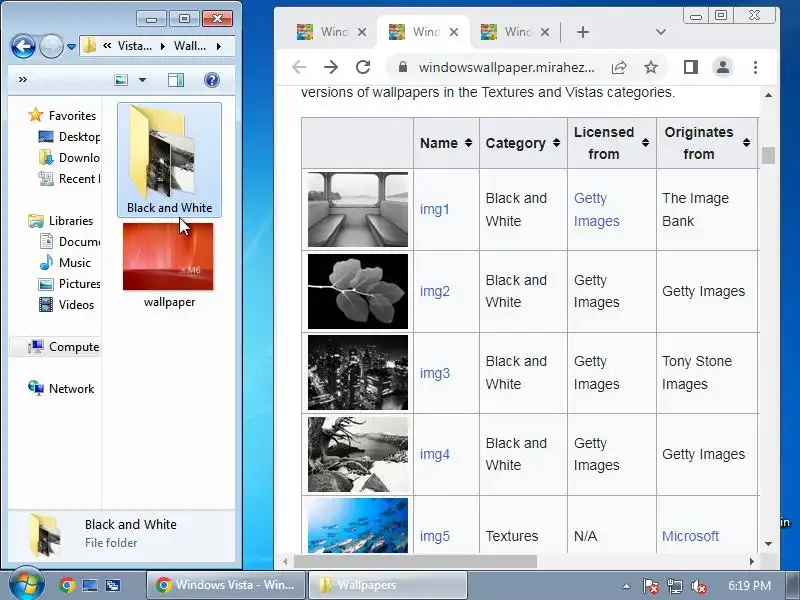Viewport: 800px width, 600px height.
Task: Open Chrome profile icon
Action: click(723, 67)
